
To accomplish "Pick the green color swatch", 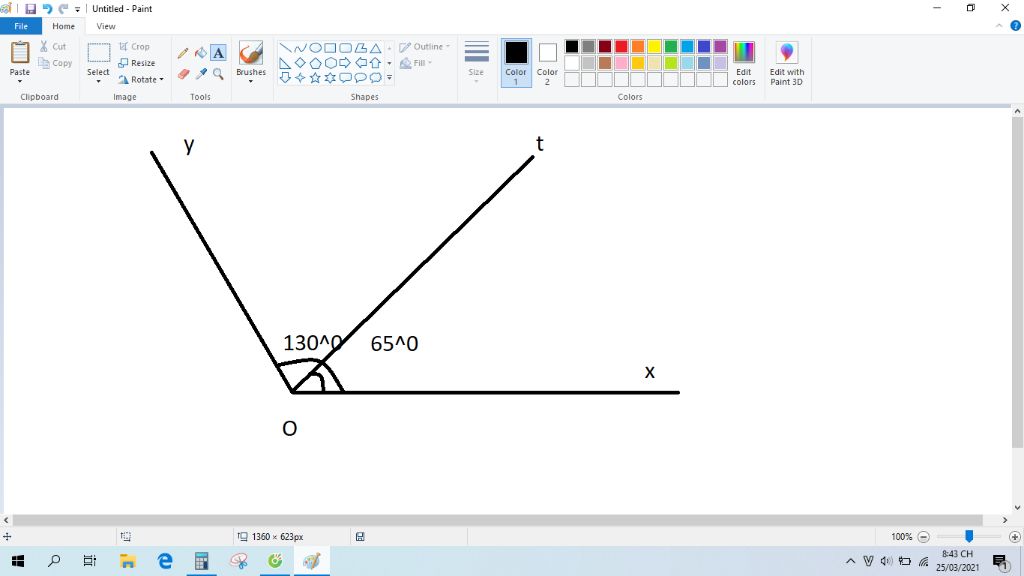I will (x=671, y=46).
